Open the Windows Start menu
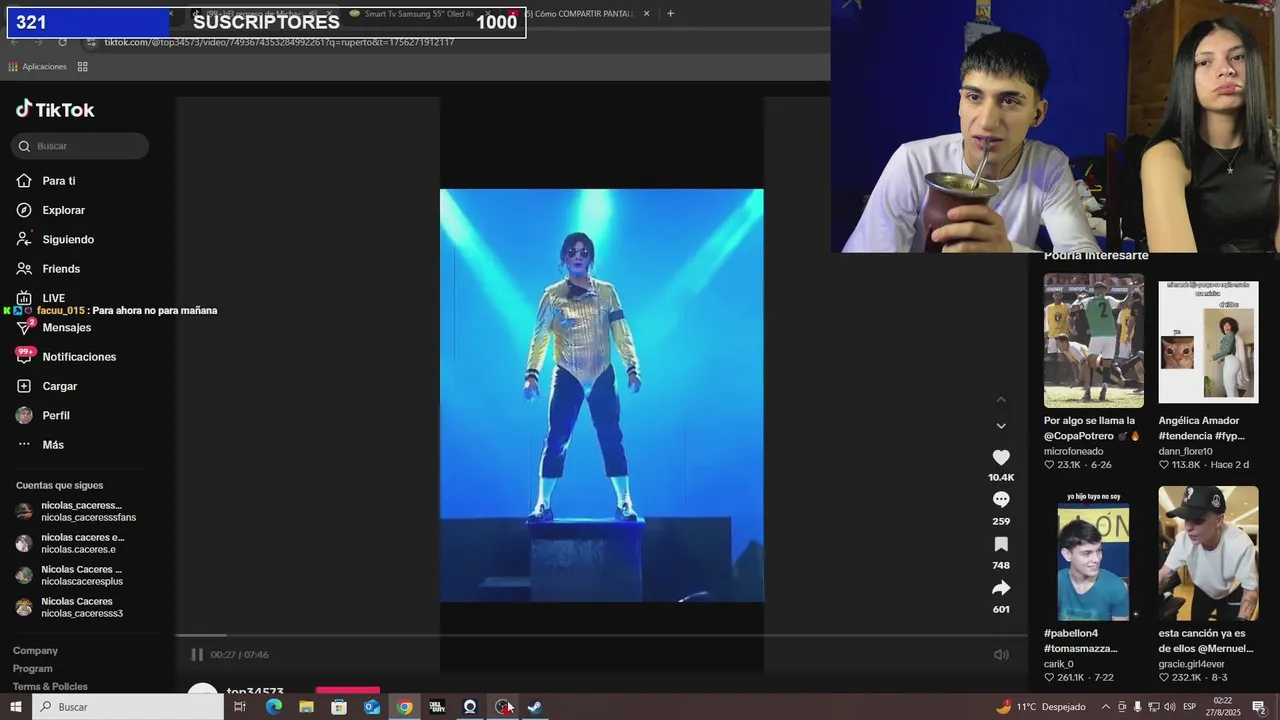 click(x=16, y=707)
